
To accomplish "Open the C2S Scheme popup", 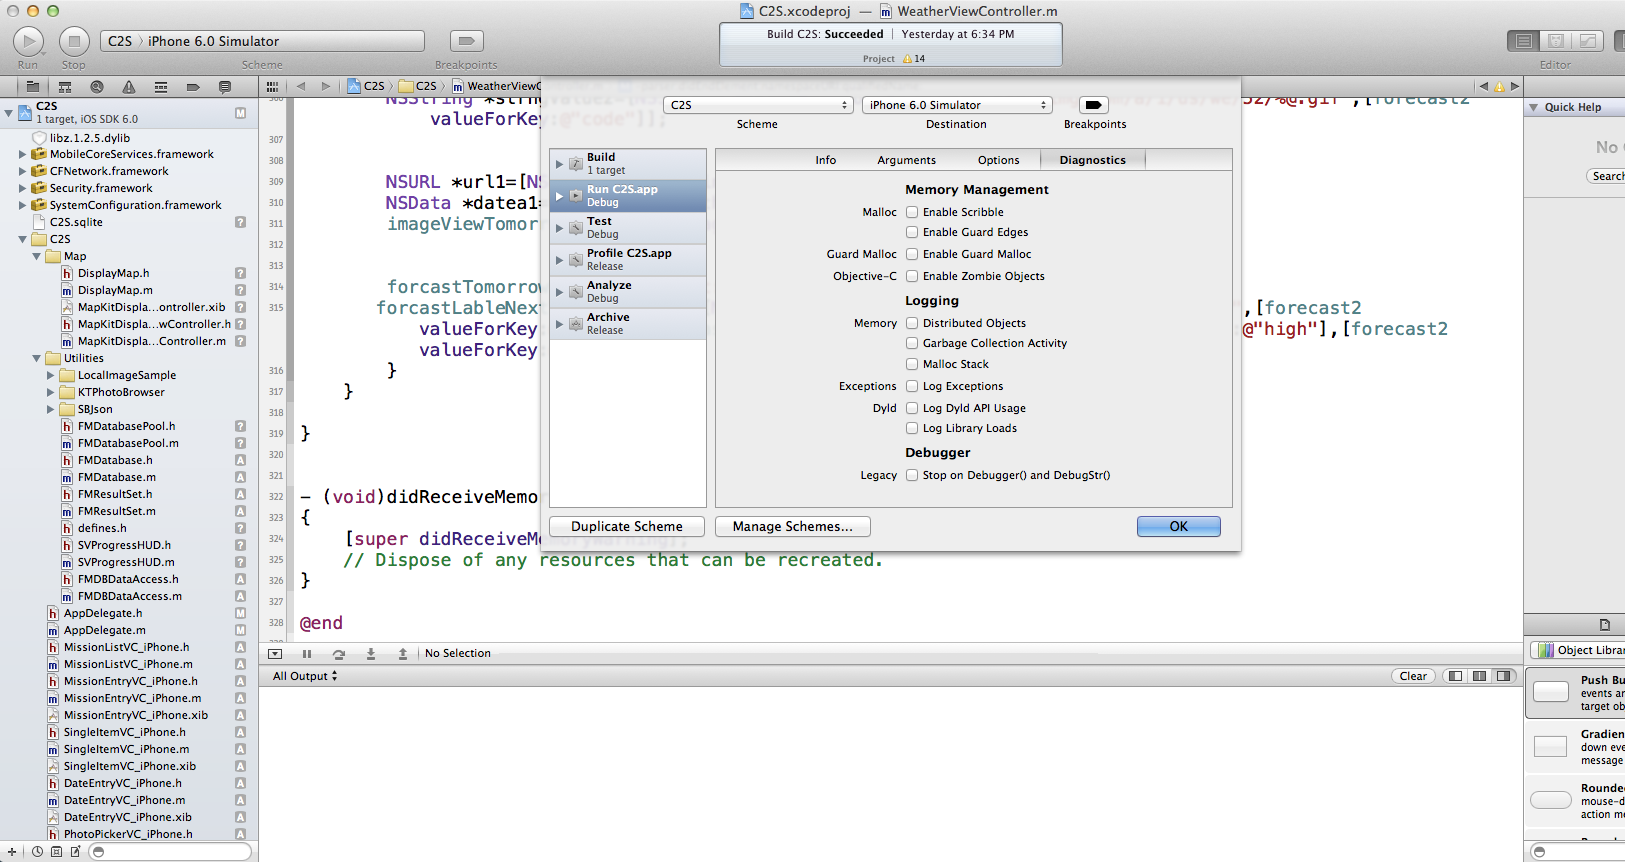I will click(x=758, y=105).
